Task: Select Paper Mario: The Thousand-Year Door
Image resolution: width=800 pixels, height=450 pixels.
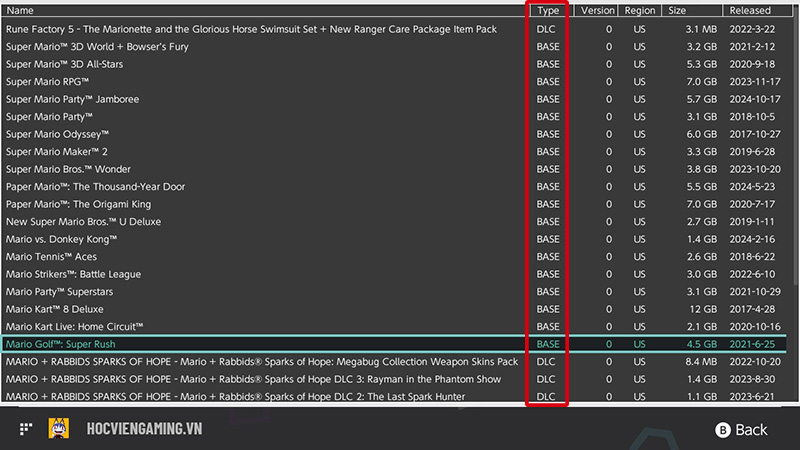Action: [x=394, y=187]
